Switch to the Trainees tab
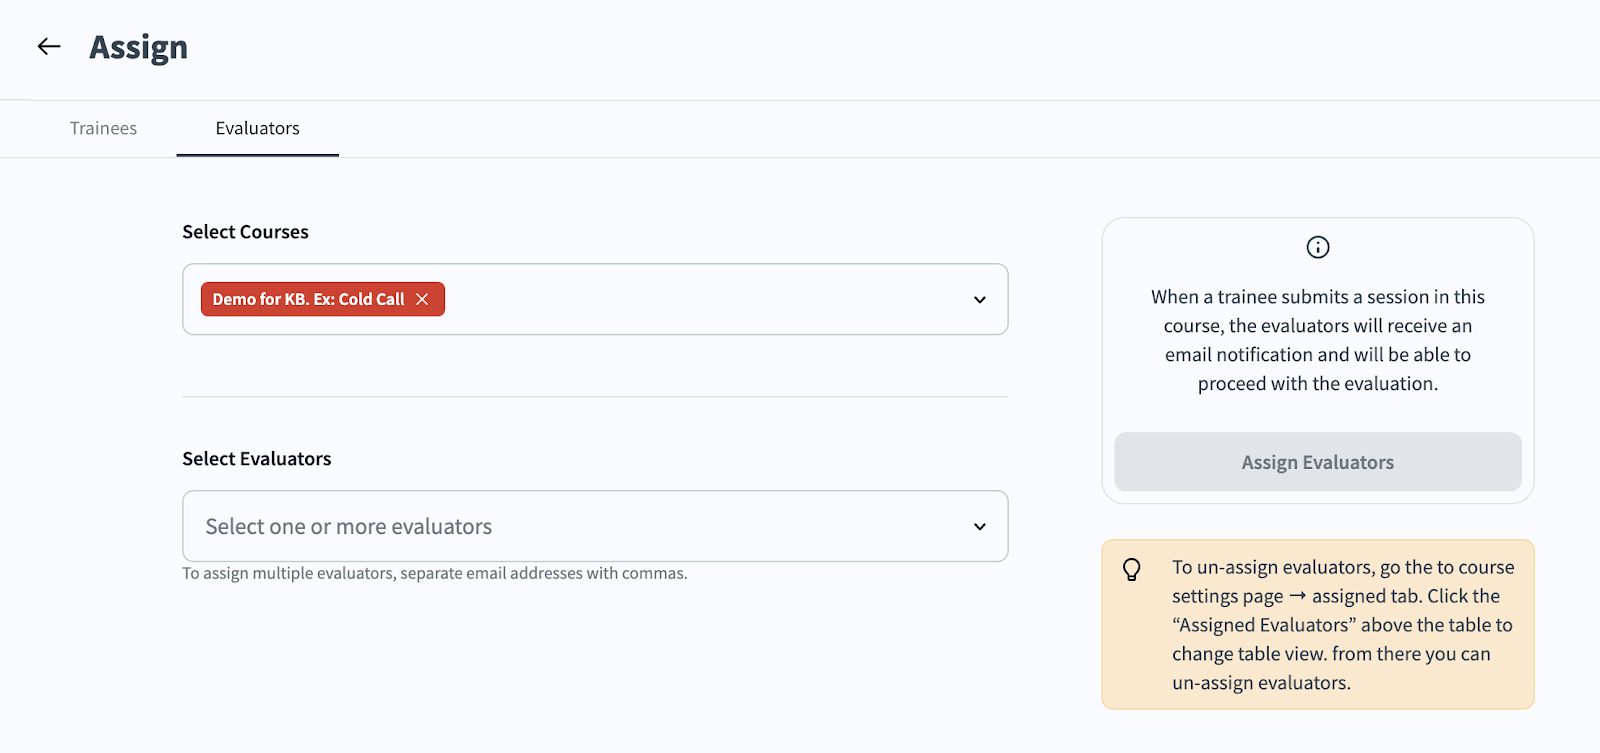1600x753 pixels. click(x=103, y=128)
